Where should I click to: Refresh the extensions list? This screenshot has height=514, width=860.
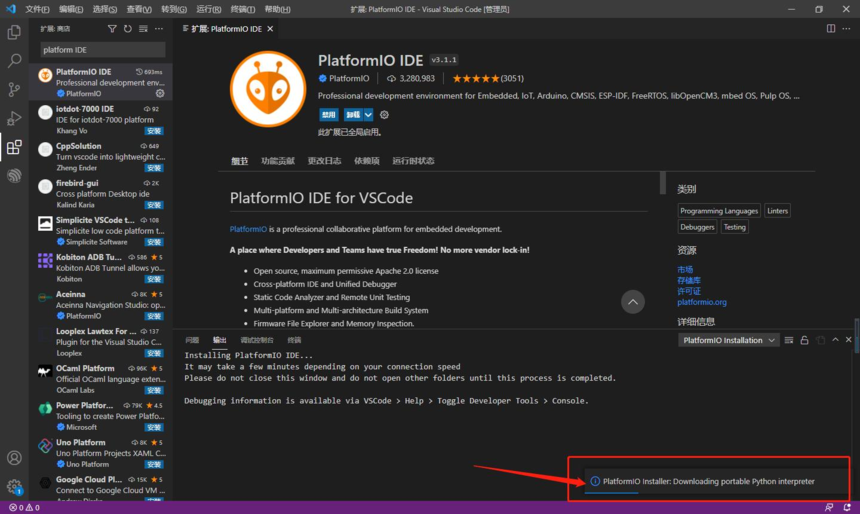(128, 29)
